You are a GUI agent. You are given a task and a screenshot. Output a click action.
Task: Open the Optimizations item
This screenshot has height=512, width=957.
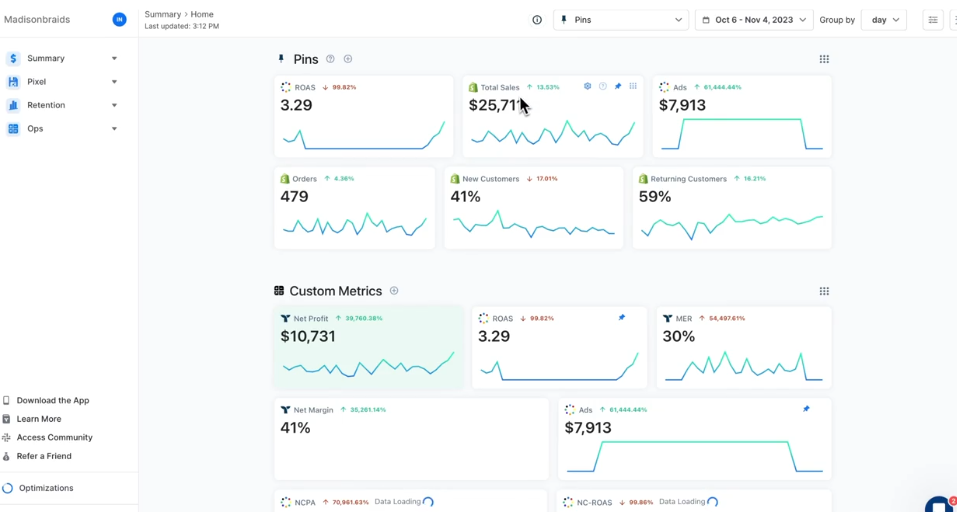(x=46, y=488)
